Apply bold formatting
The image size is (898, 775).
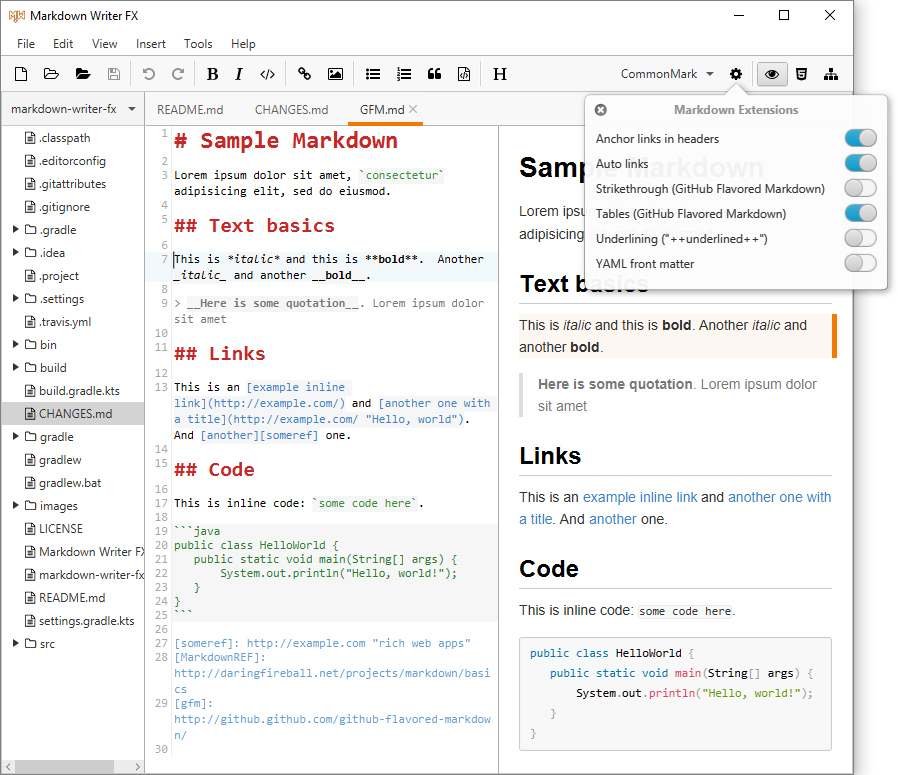(x=212, y=74)
